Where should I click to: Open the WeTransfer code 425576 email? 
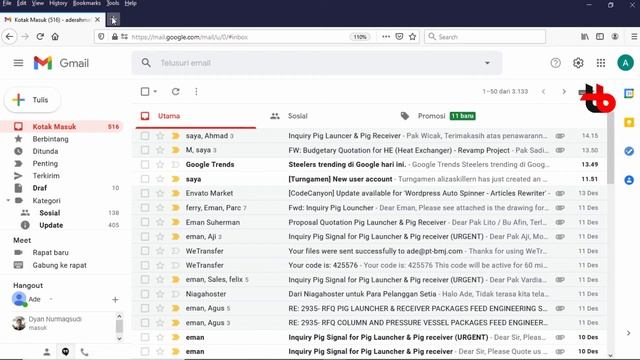[369, 265]
